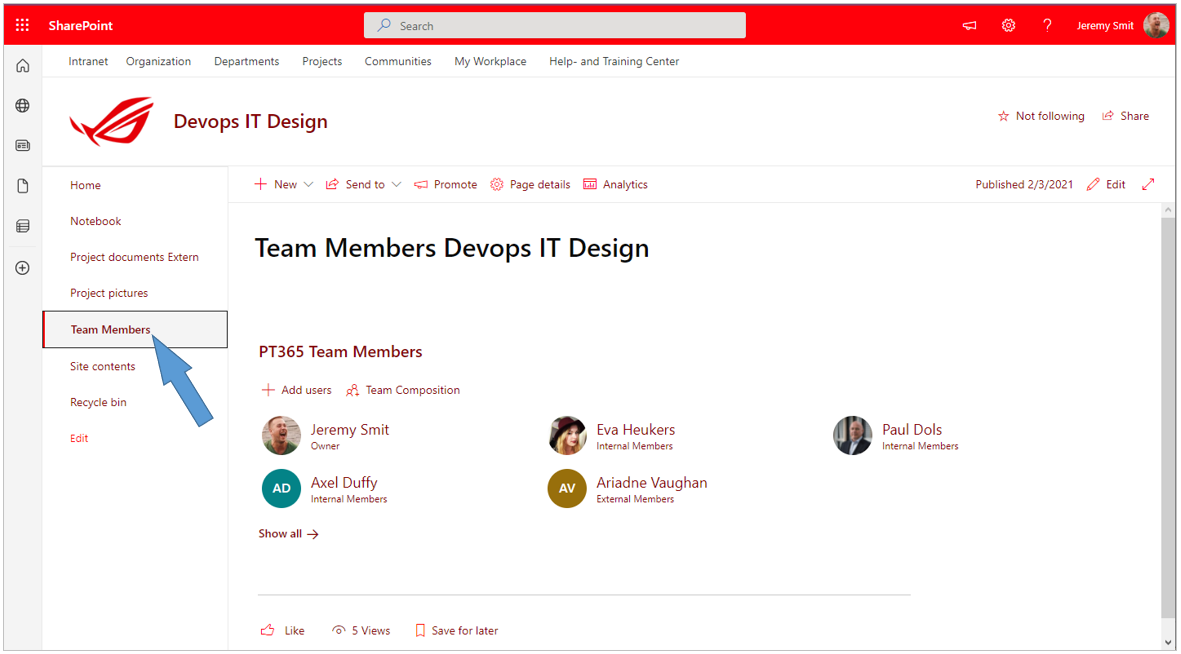Open My files icon in app bar
Screen dimensions: 1181x654
(x=23, y=185)
